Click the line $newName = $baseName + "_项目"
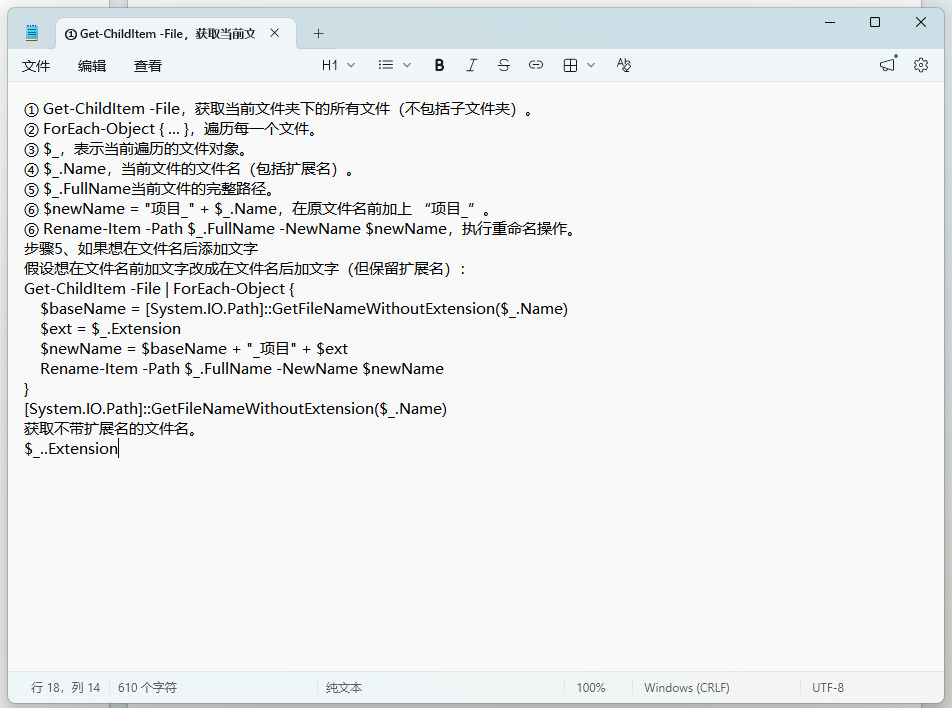The height and width of the screenshot is (708, 952). pos(194,349)
